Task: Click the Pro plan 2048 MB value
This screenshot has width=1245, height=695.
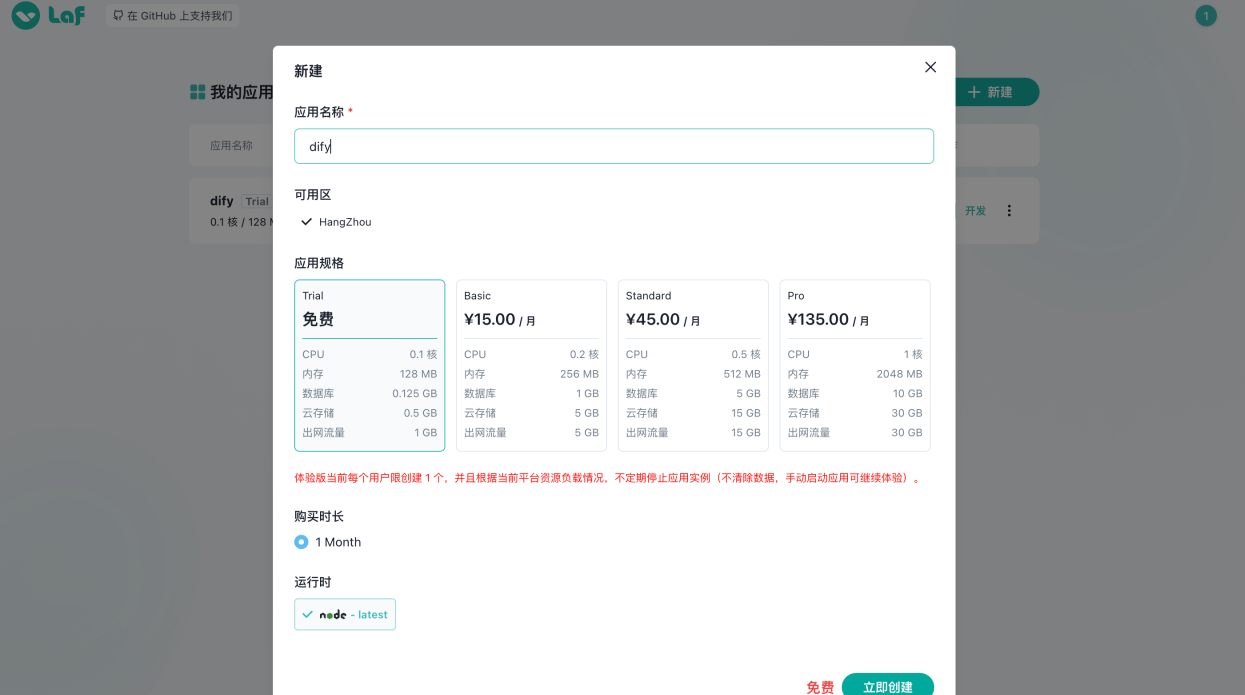Action: pyautogui.click(x=900, y=374)
